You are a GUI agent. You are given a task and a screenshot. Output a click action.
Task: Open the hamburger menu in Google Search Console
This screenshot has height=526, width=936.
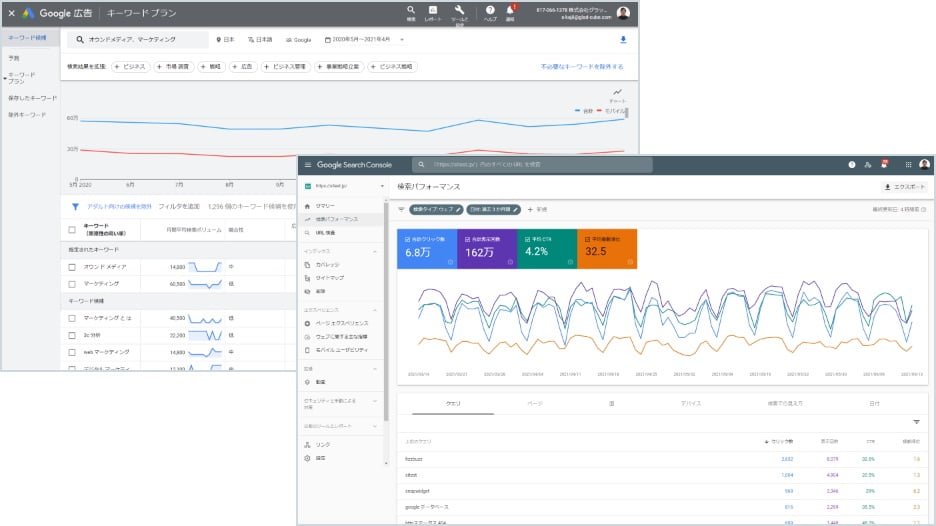click(308, 165)
